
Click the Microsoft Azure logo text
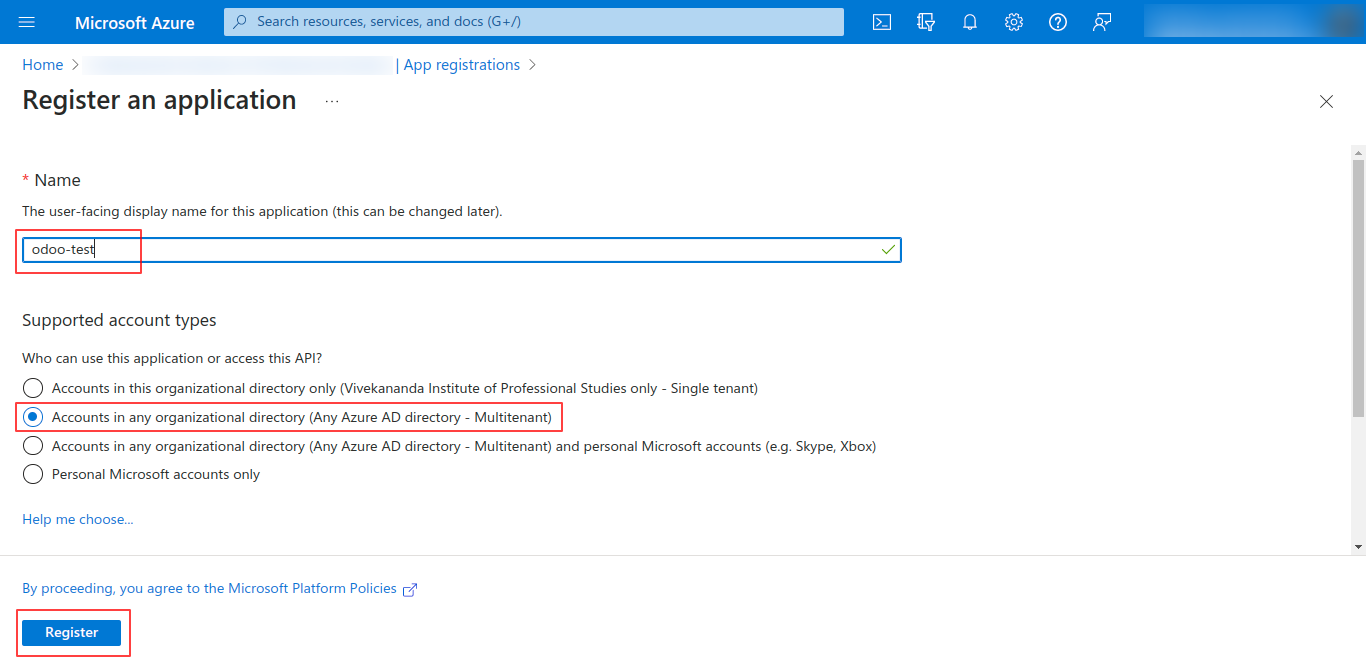click(x=135, y=22)
